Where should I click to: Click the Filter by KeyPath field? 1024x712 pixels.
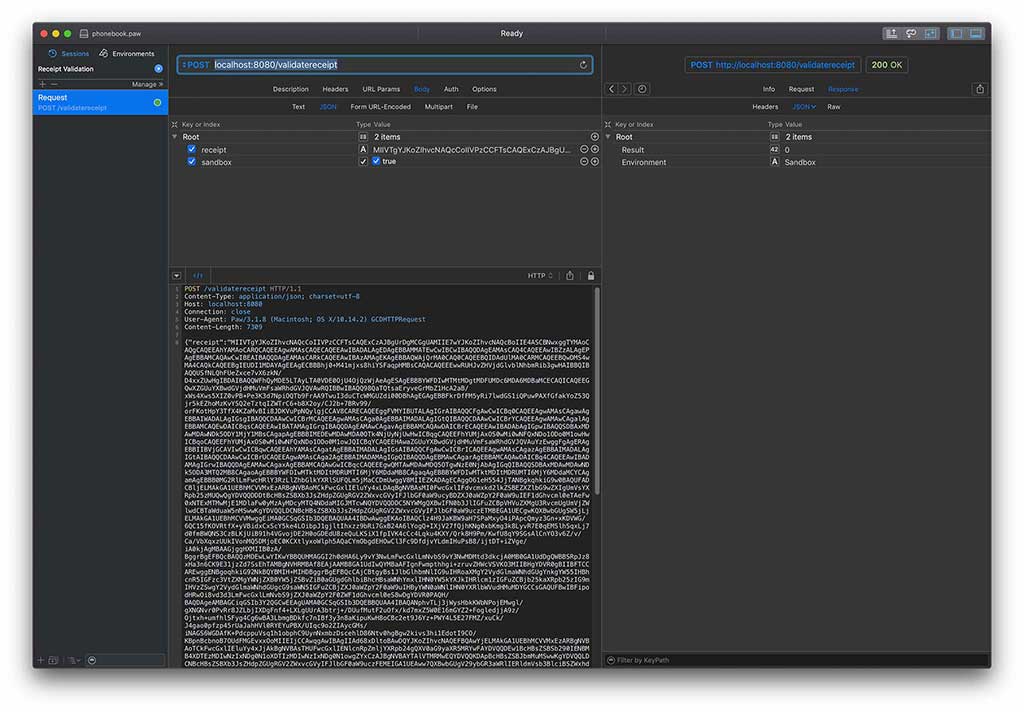[x=800, y=660]
